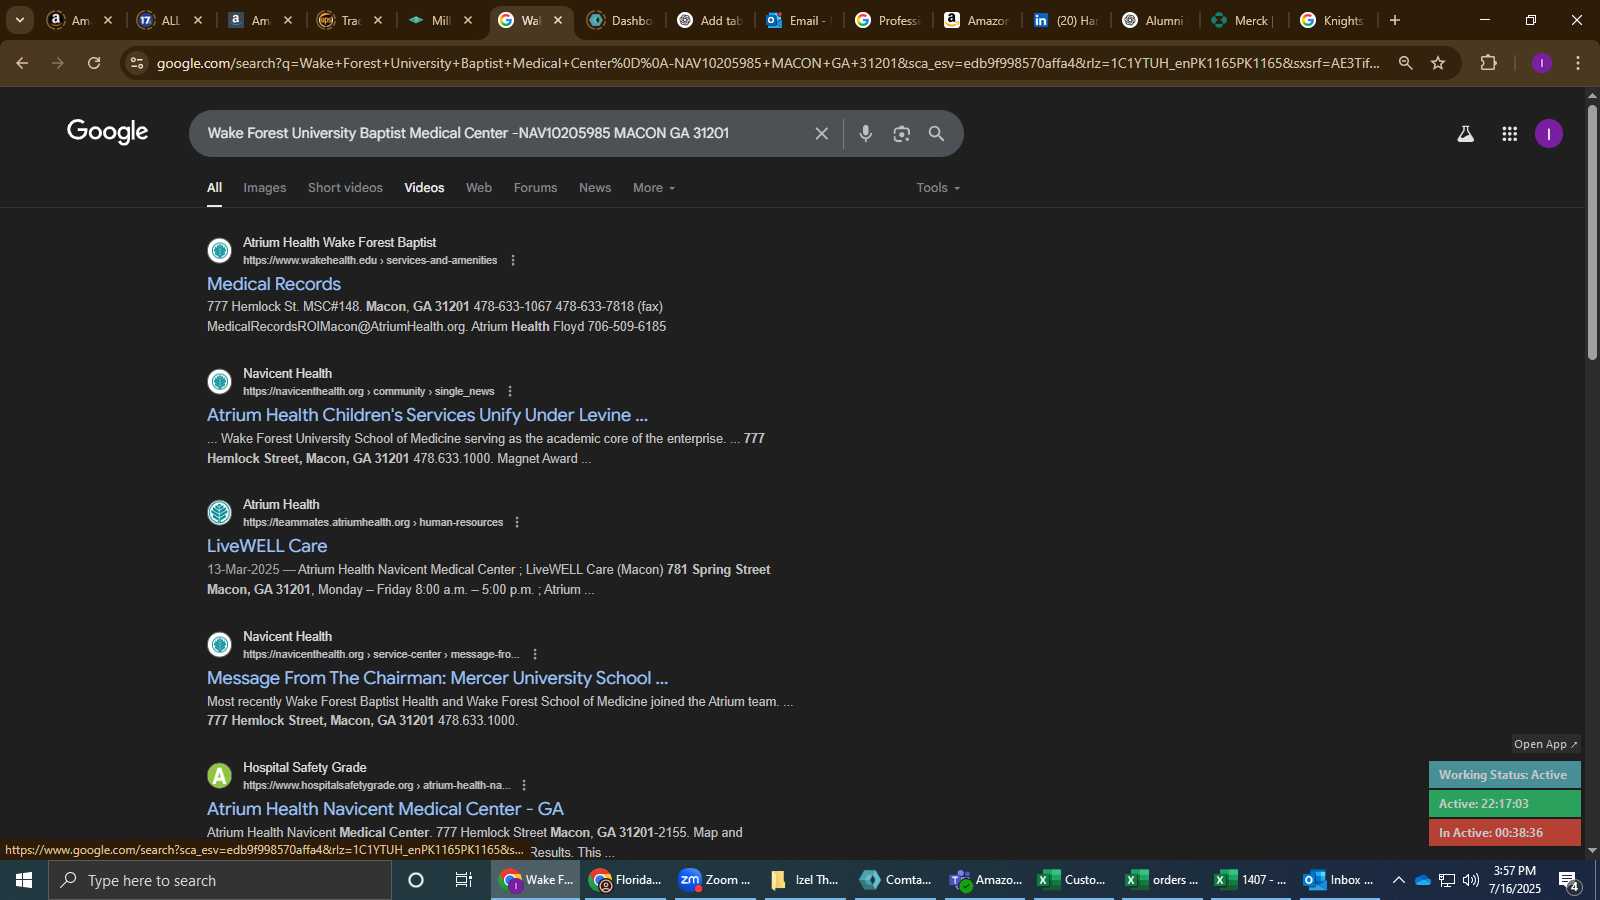Open Search by image camera icon
Screen dimensions: 1600x900
[x=902, y=133]
